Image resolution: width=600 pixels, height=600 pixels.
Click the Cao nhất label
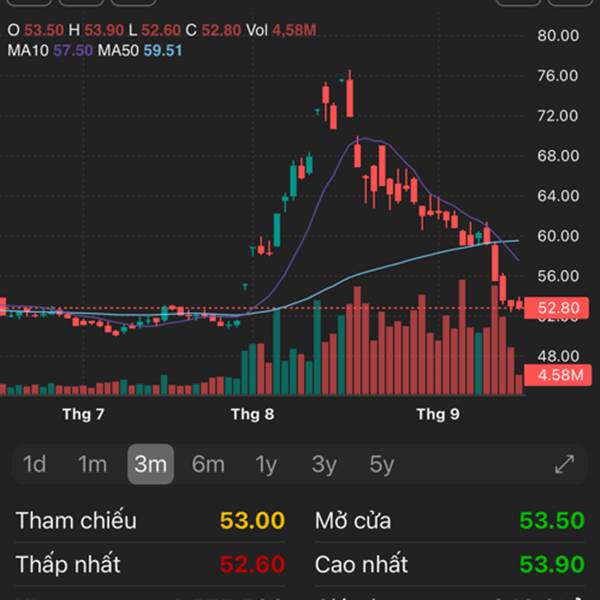[x=361, y=564]
